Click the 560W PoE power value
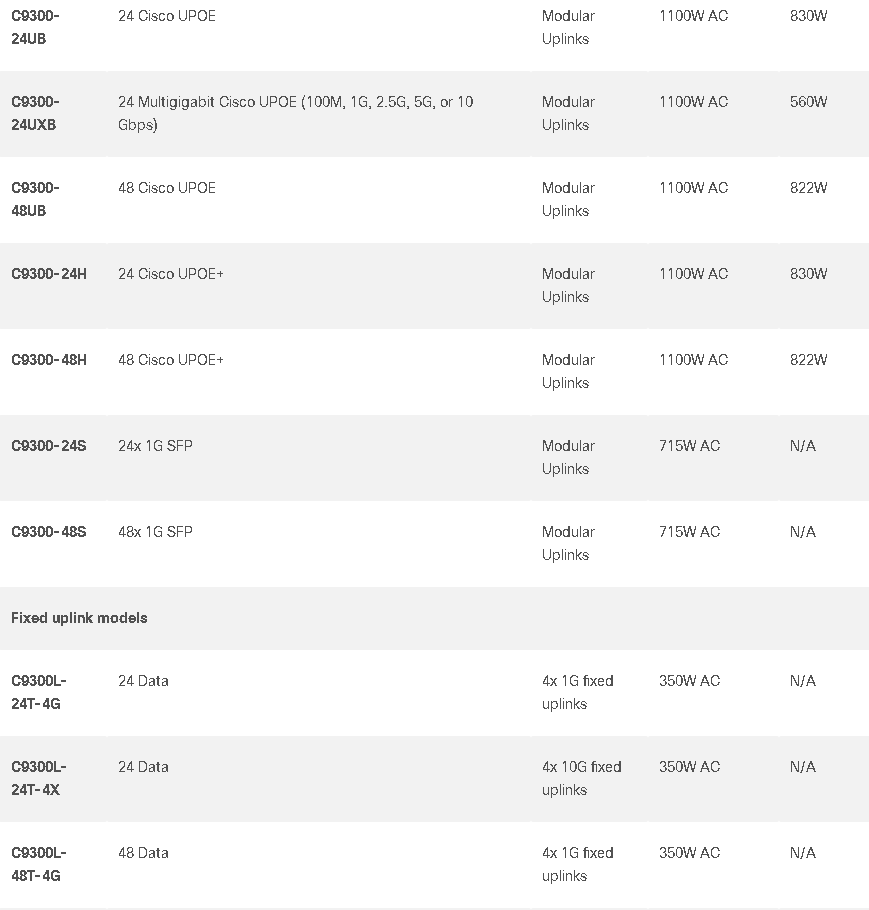 tap(809, 102)
